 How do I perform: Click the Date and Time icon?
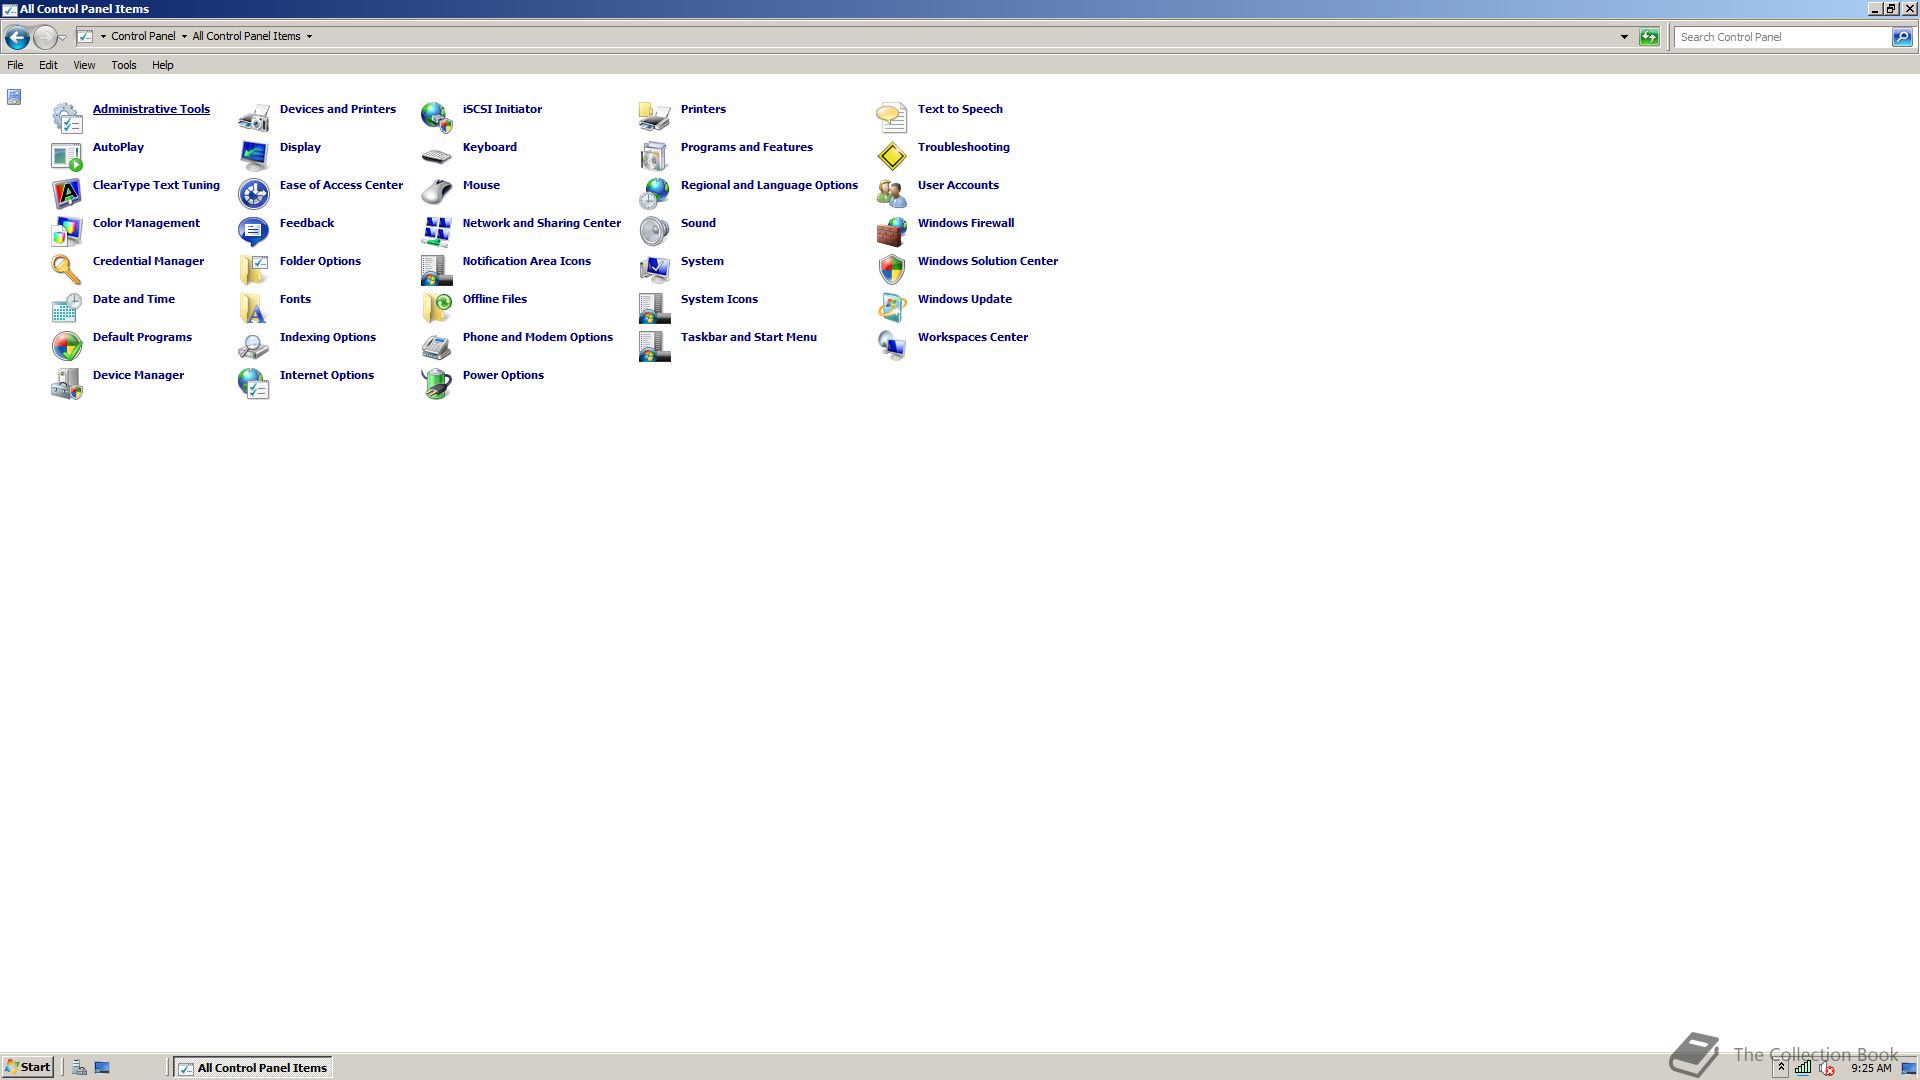[67, 308]
